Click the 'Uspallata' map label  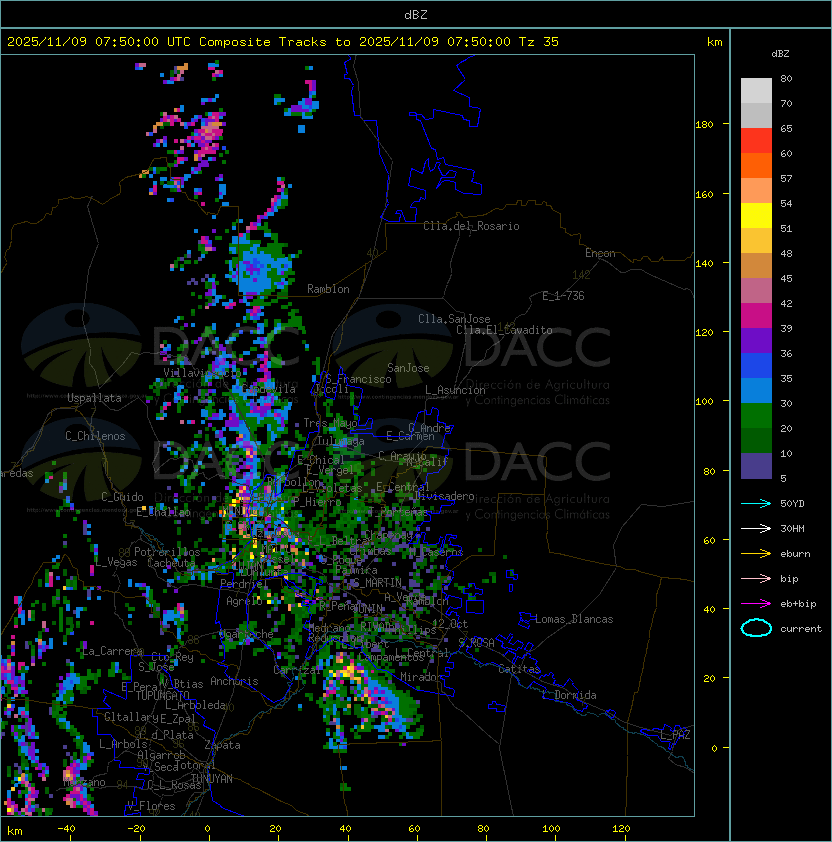pos(94,398)
